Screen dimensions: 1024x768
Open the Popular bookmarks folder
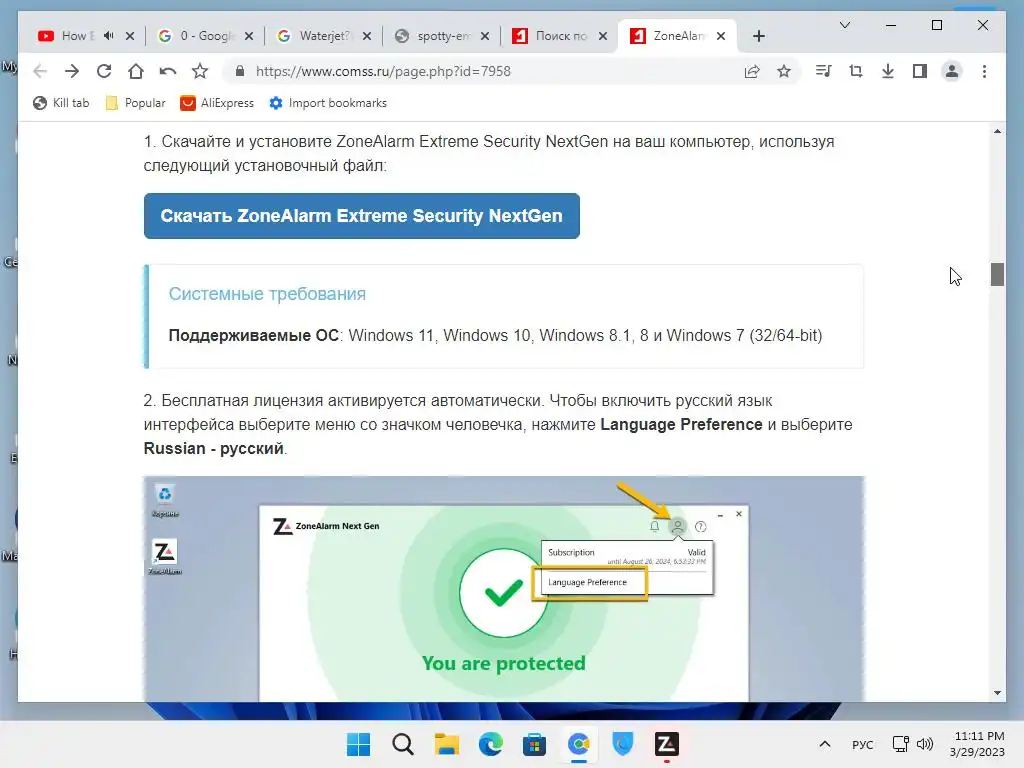pyautogui.click(x=135, y=103)
